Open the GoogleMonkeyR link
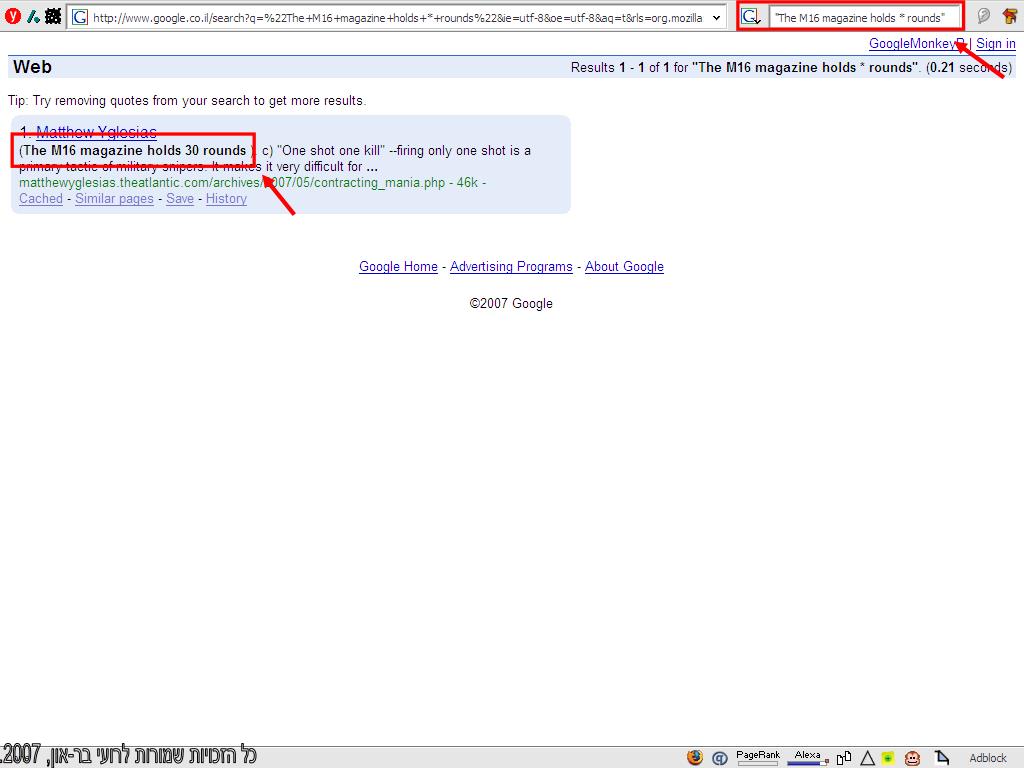Screen dimensions: 1024x768 [x=916, y=44]
